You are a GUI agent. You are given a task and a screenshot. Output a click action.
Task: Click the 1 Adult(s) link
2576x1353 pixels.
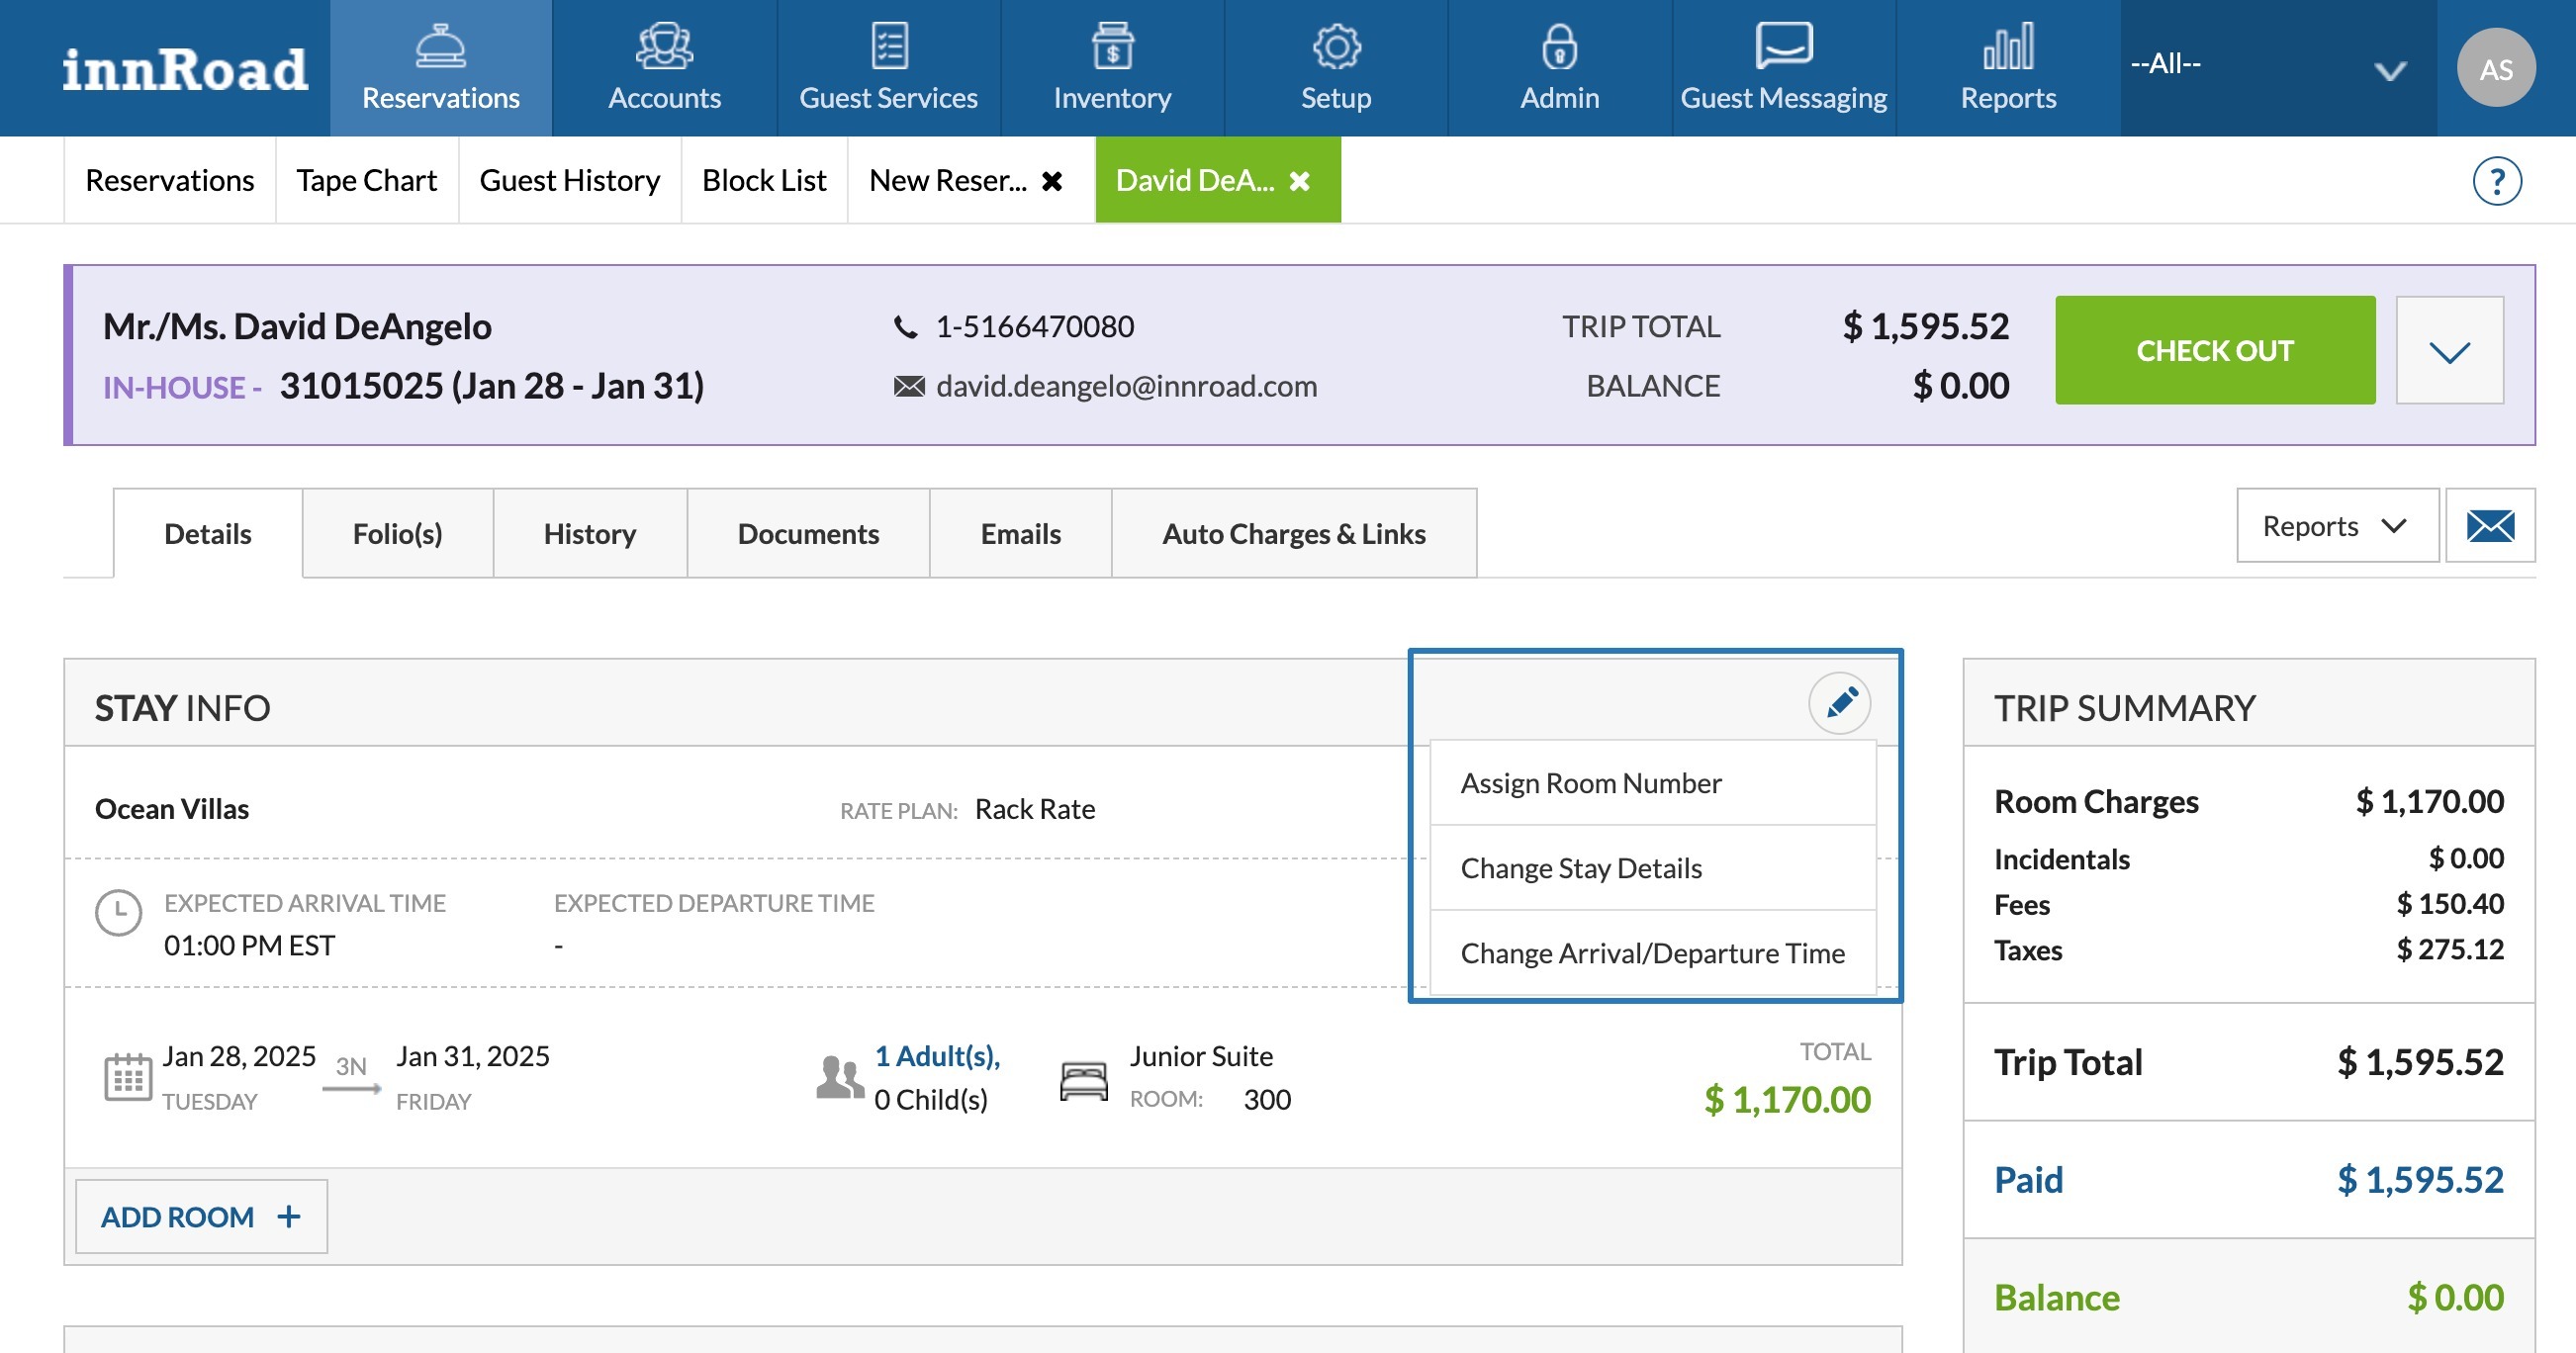coord(937,1056)
